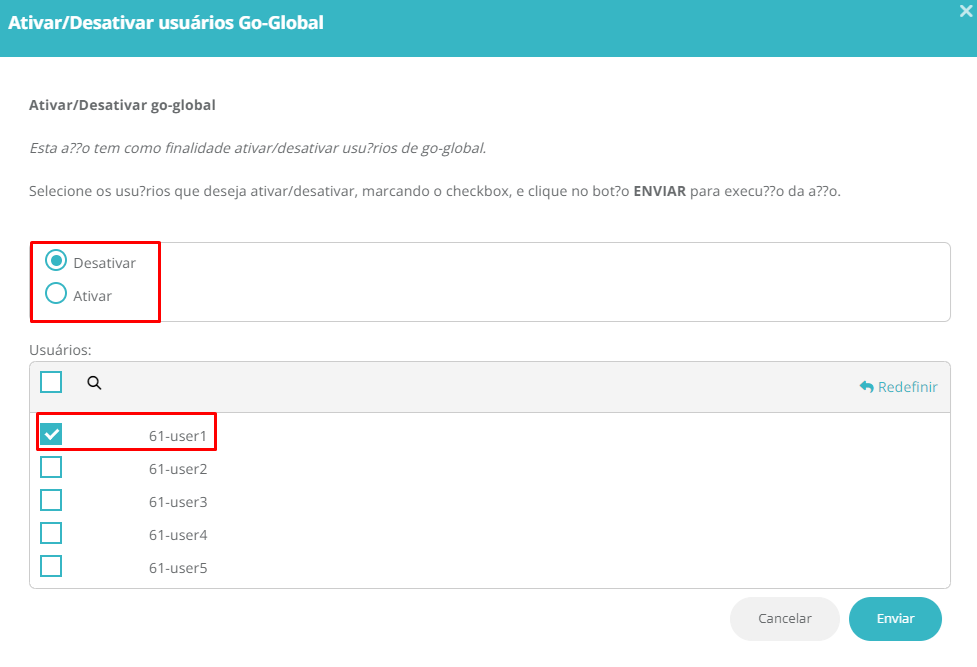This screenshot has height=667, width=977.
Task: Close the Go-Global dialog with X
Action: point(966,11)
